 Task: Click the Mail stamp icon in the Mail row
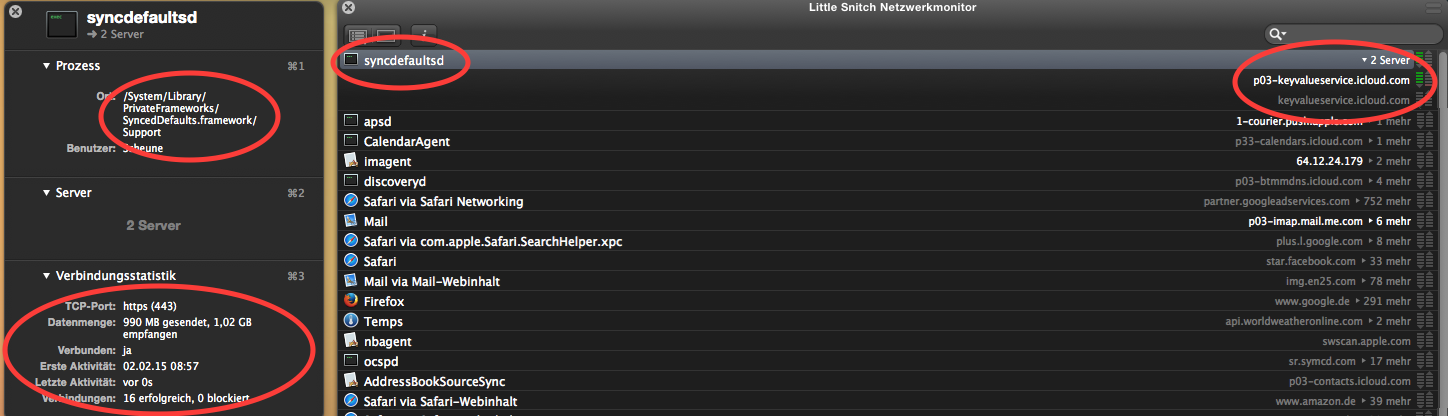click(350, 221)
